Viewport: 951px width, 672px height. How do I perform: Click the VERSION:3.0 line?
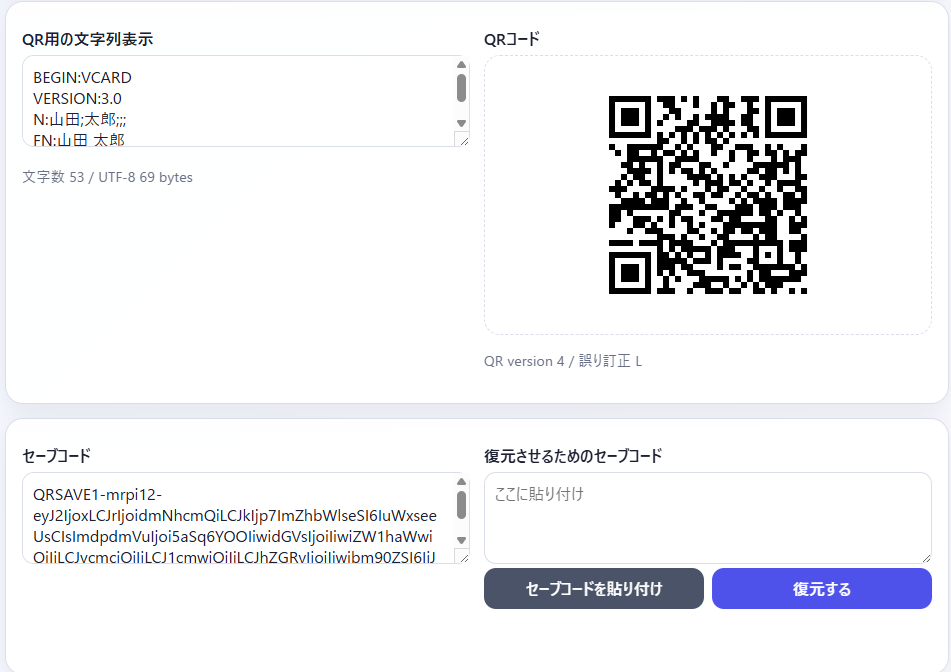(78, 98)
